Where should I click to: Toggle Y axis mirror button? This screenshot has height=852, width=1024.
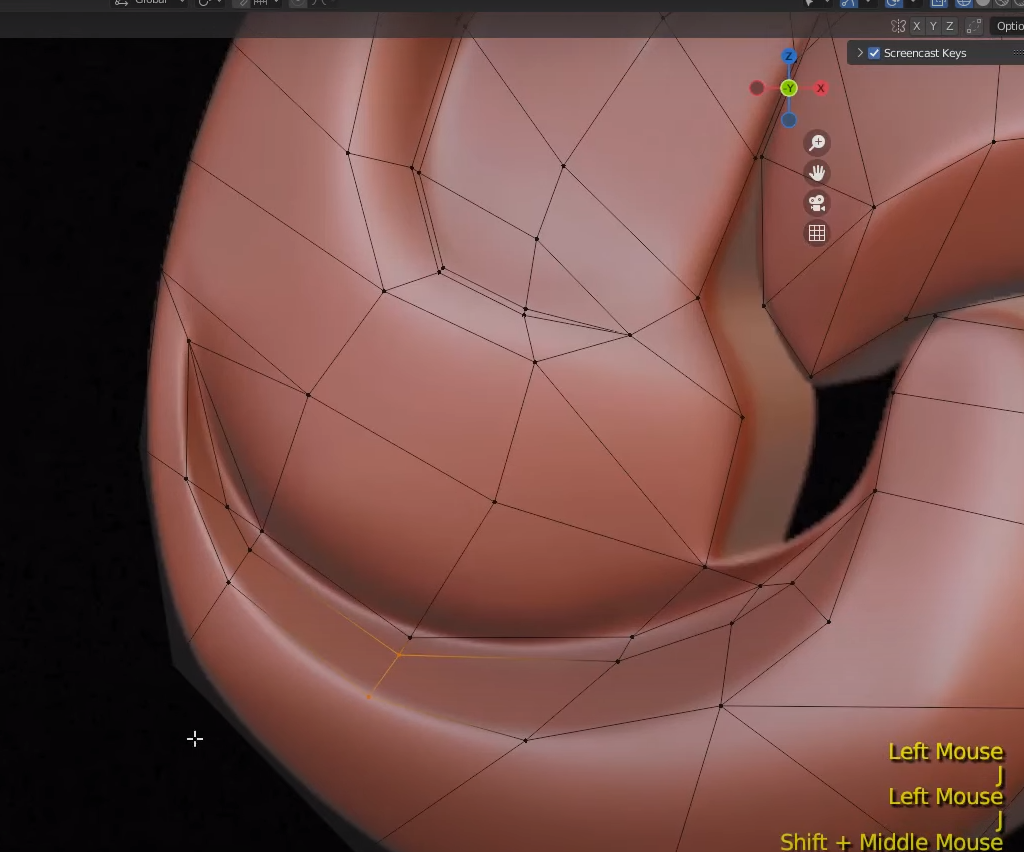click(933, 26)
